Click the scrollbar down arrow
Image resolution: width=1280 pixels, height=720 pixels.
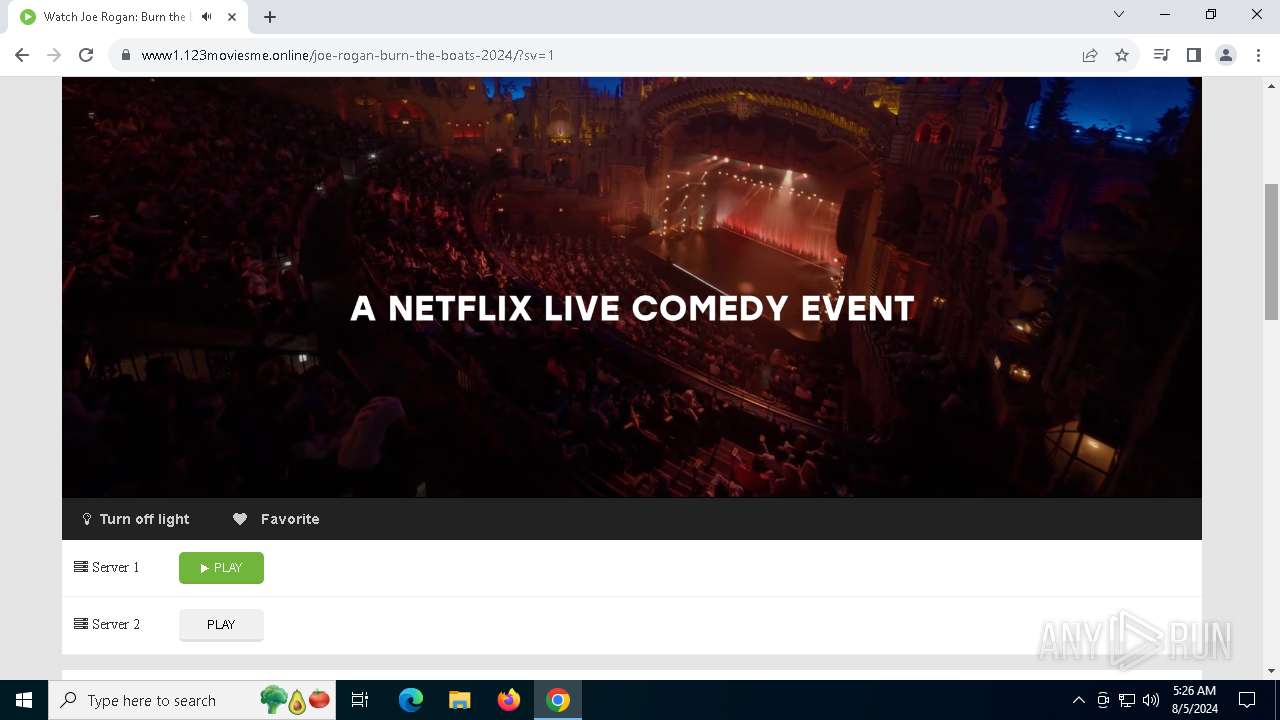(x=1271, y=670)
